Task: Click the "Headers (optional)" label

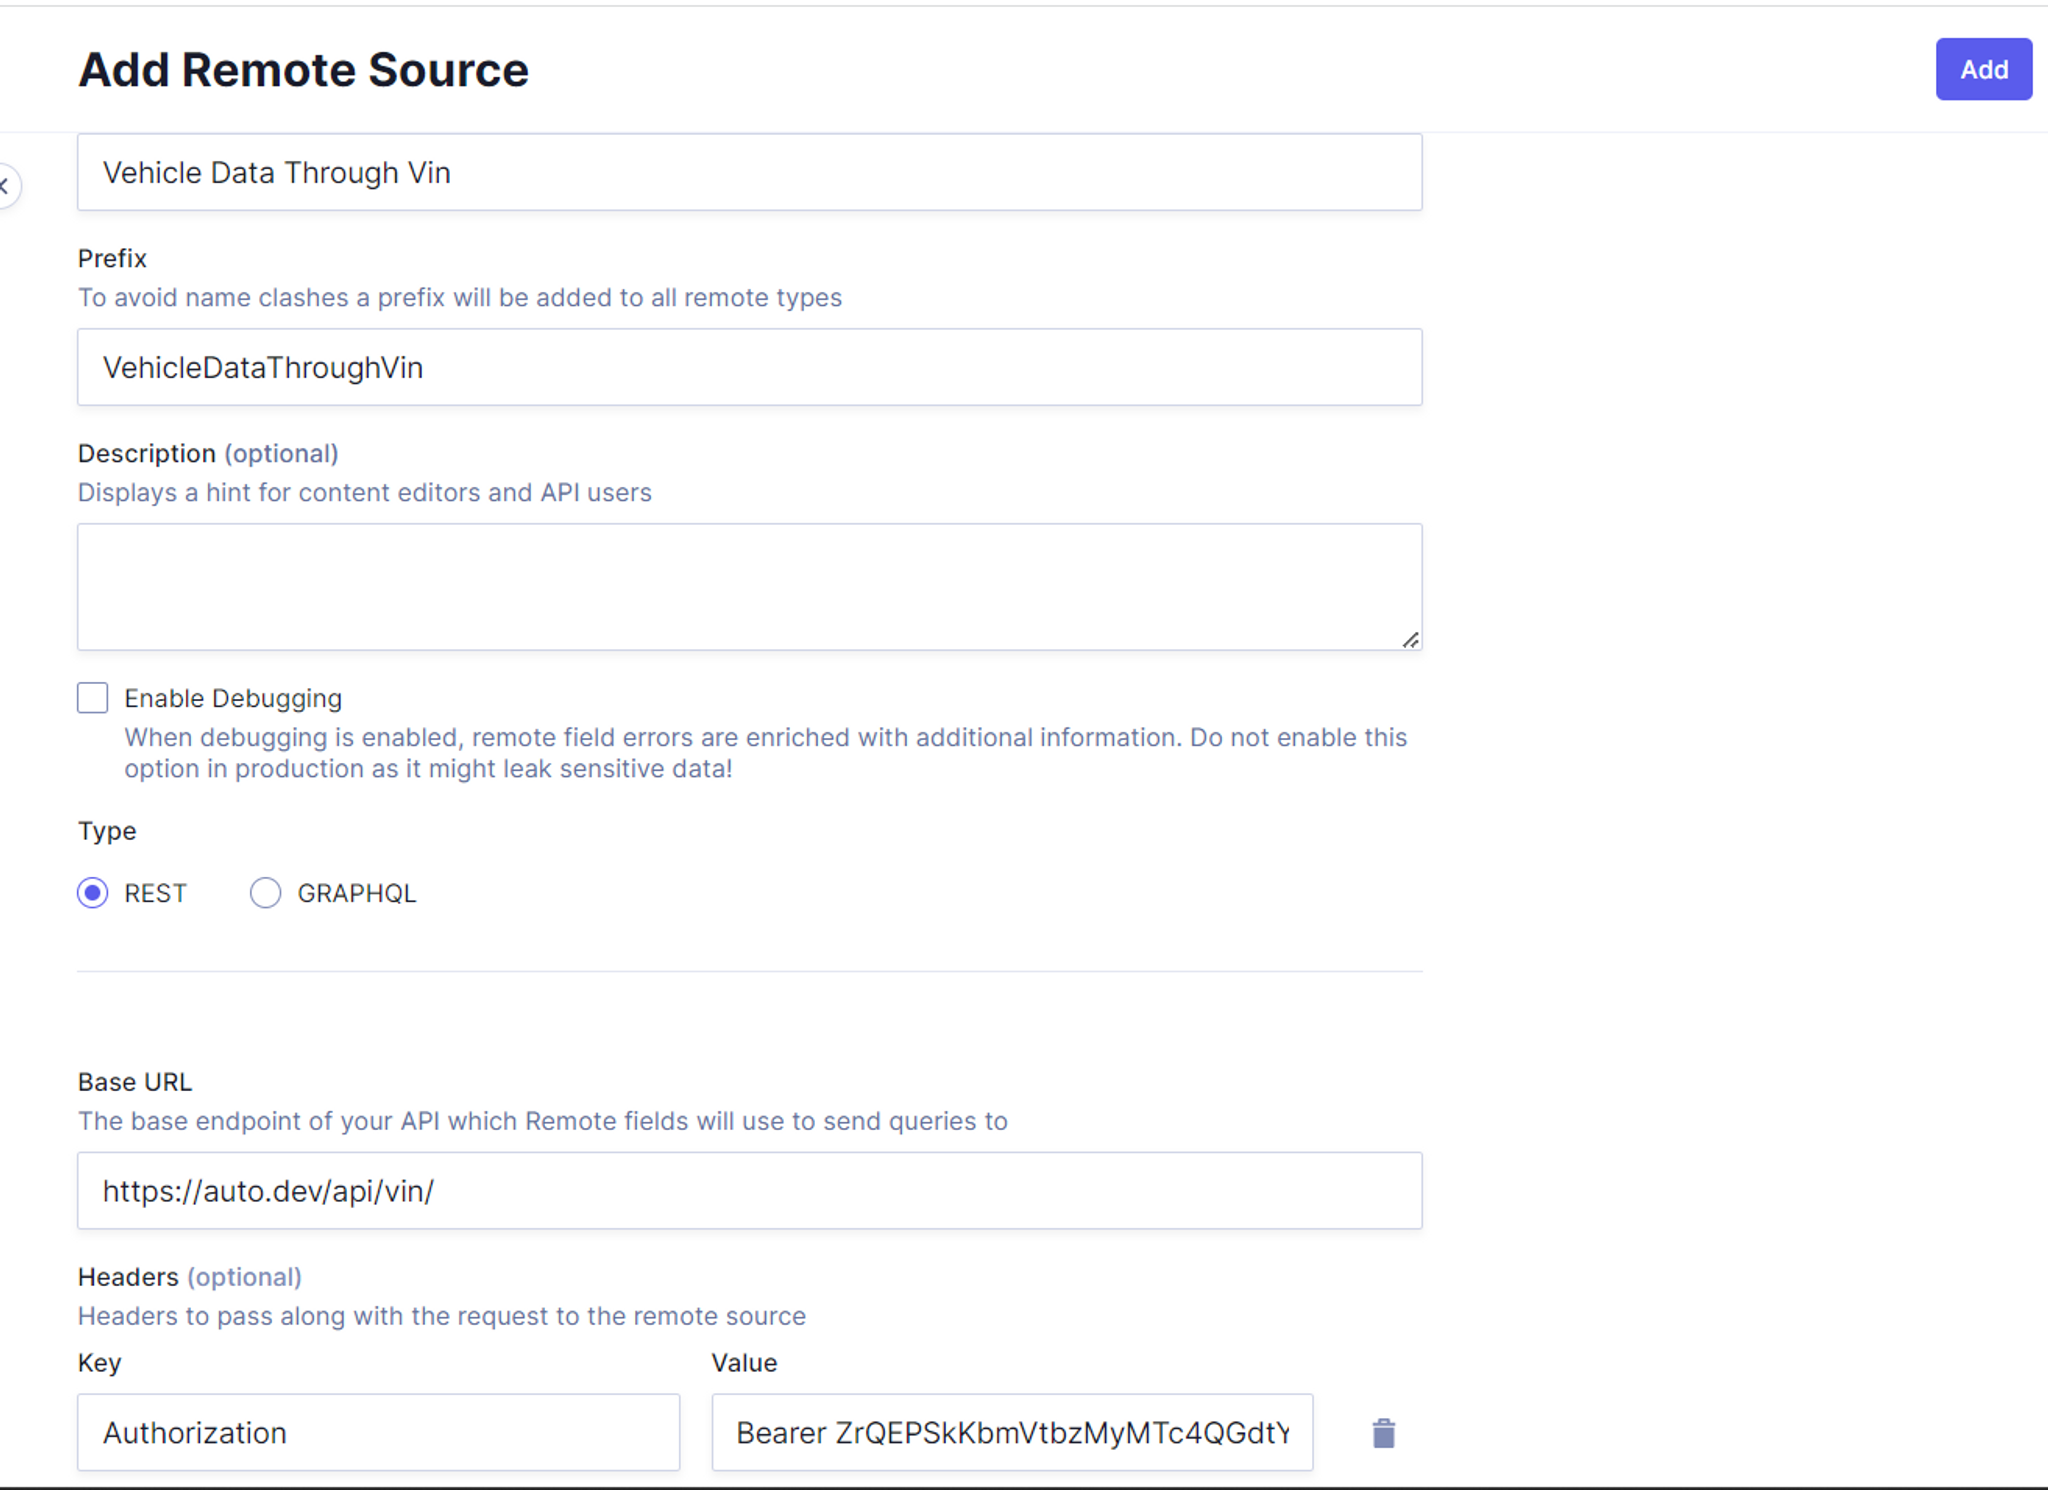Action: point(190,1277)
